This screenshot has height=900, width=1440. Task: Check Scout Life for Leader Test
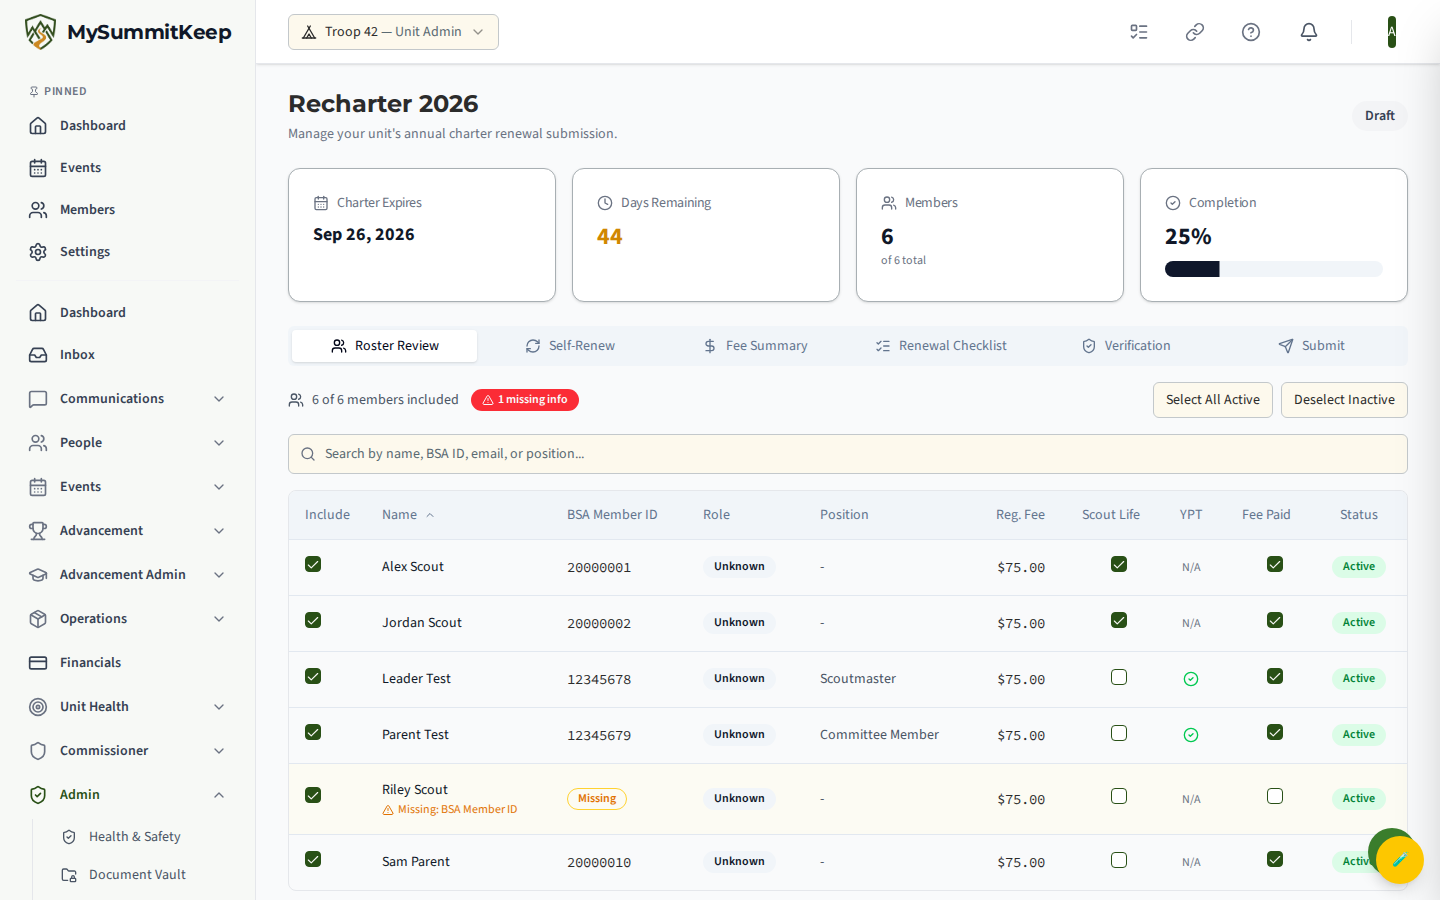(x=1119, y=677)
